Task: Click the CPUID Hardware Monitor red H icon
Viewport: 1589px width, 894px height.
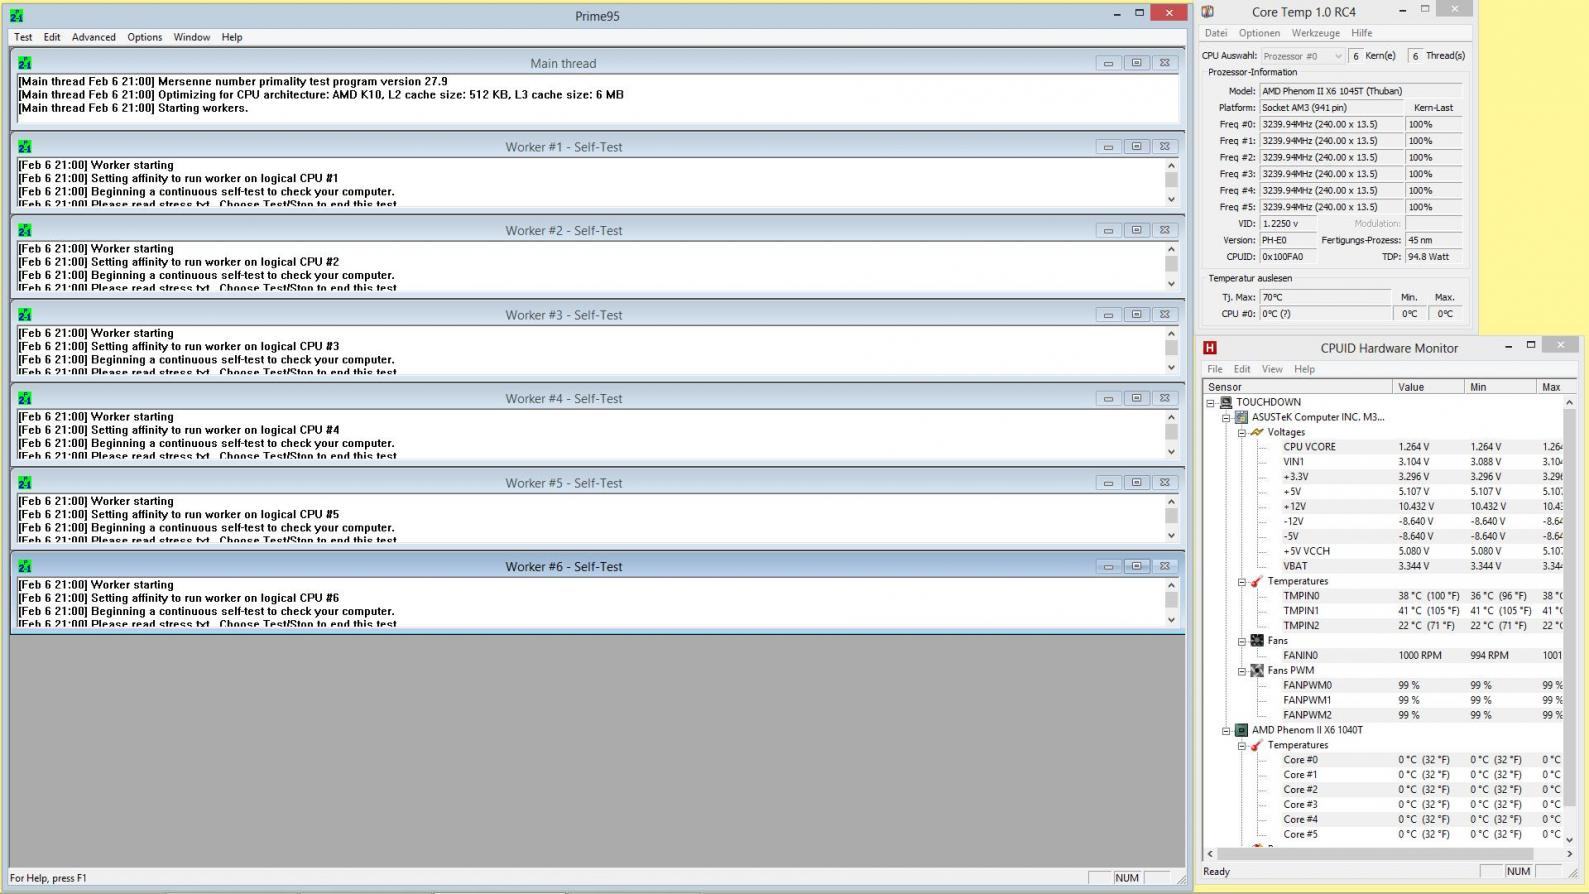Action: pos(1210,347)
